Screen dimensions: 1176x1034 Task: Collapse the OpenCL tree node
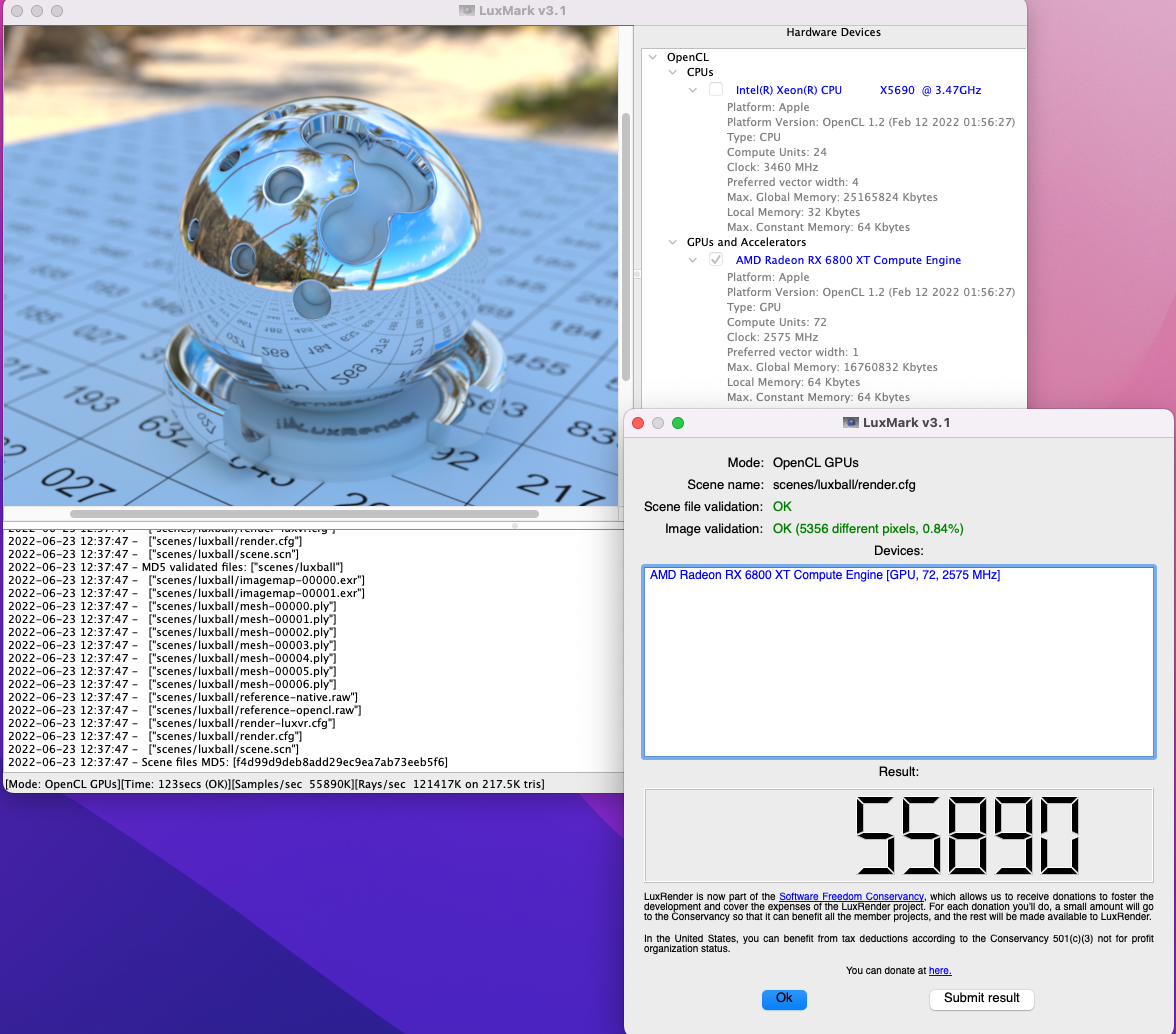click(x=652, y=57)
